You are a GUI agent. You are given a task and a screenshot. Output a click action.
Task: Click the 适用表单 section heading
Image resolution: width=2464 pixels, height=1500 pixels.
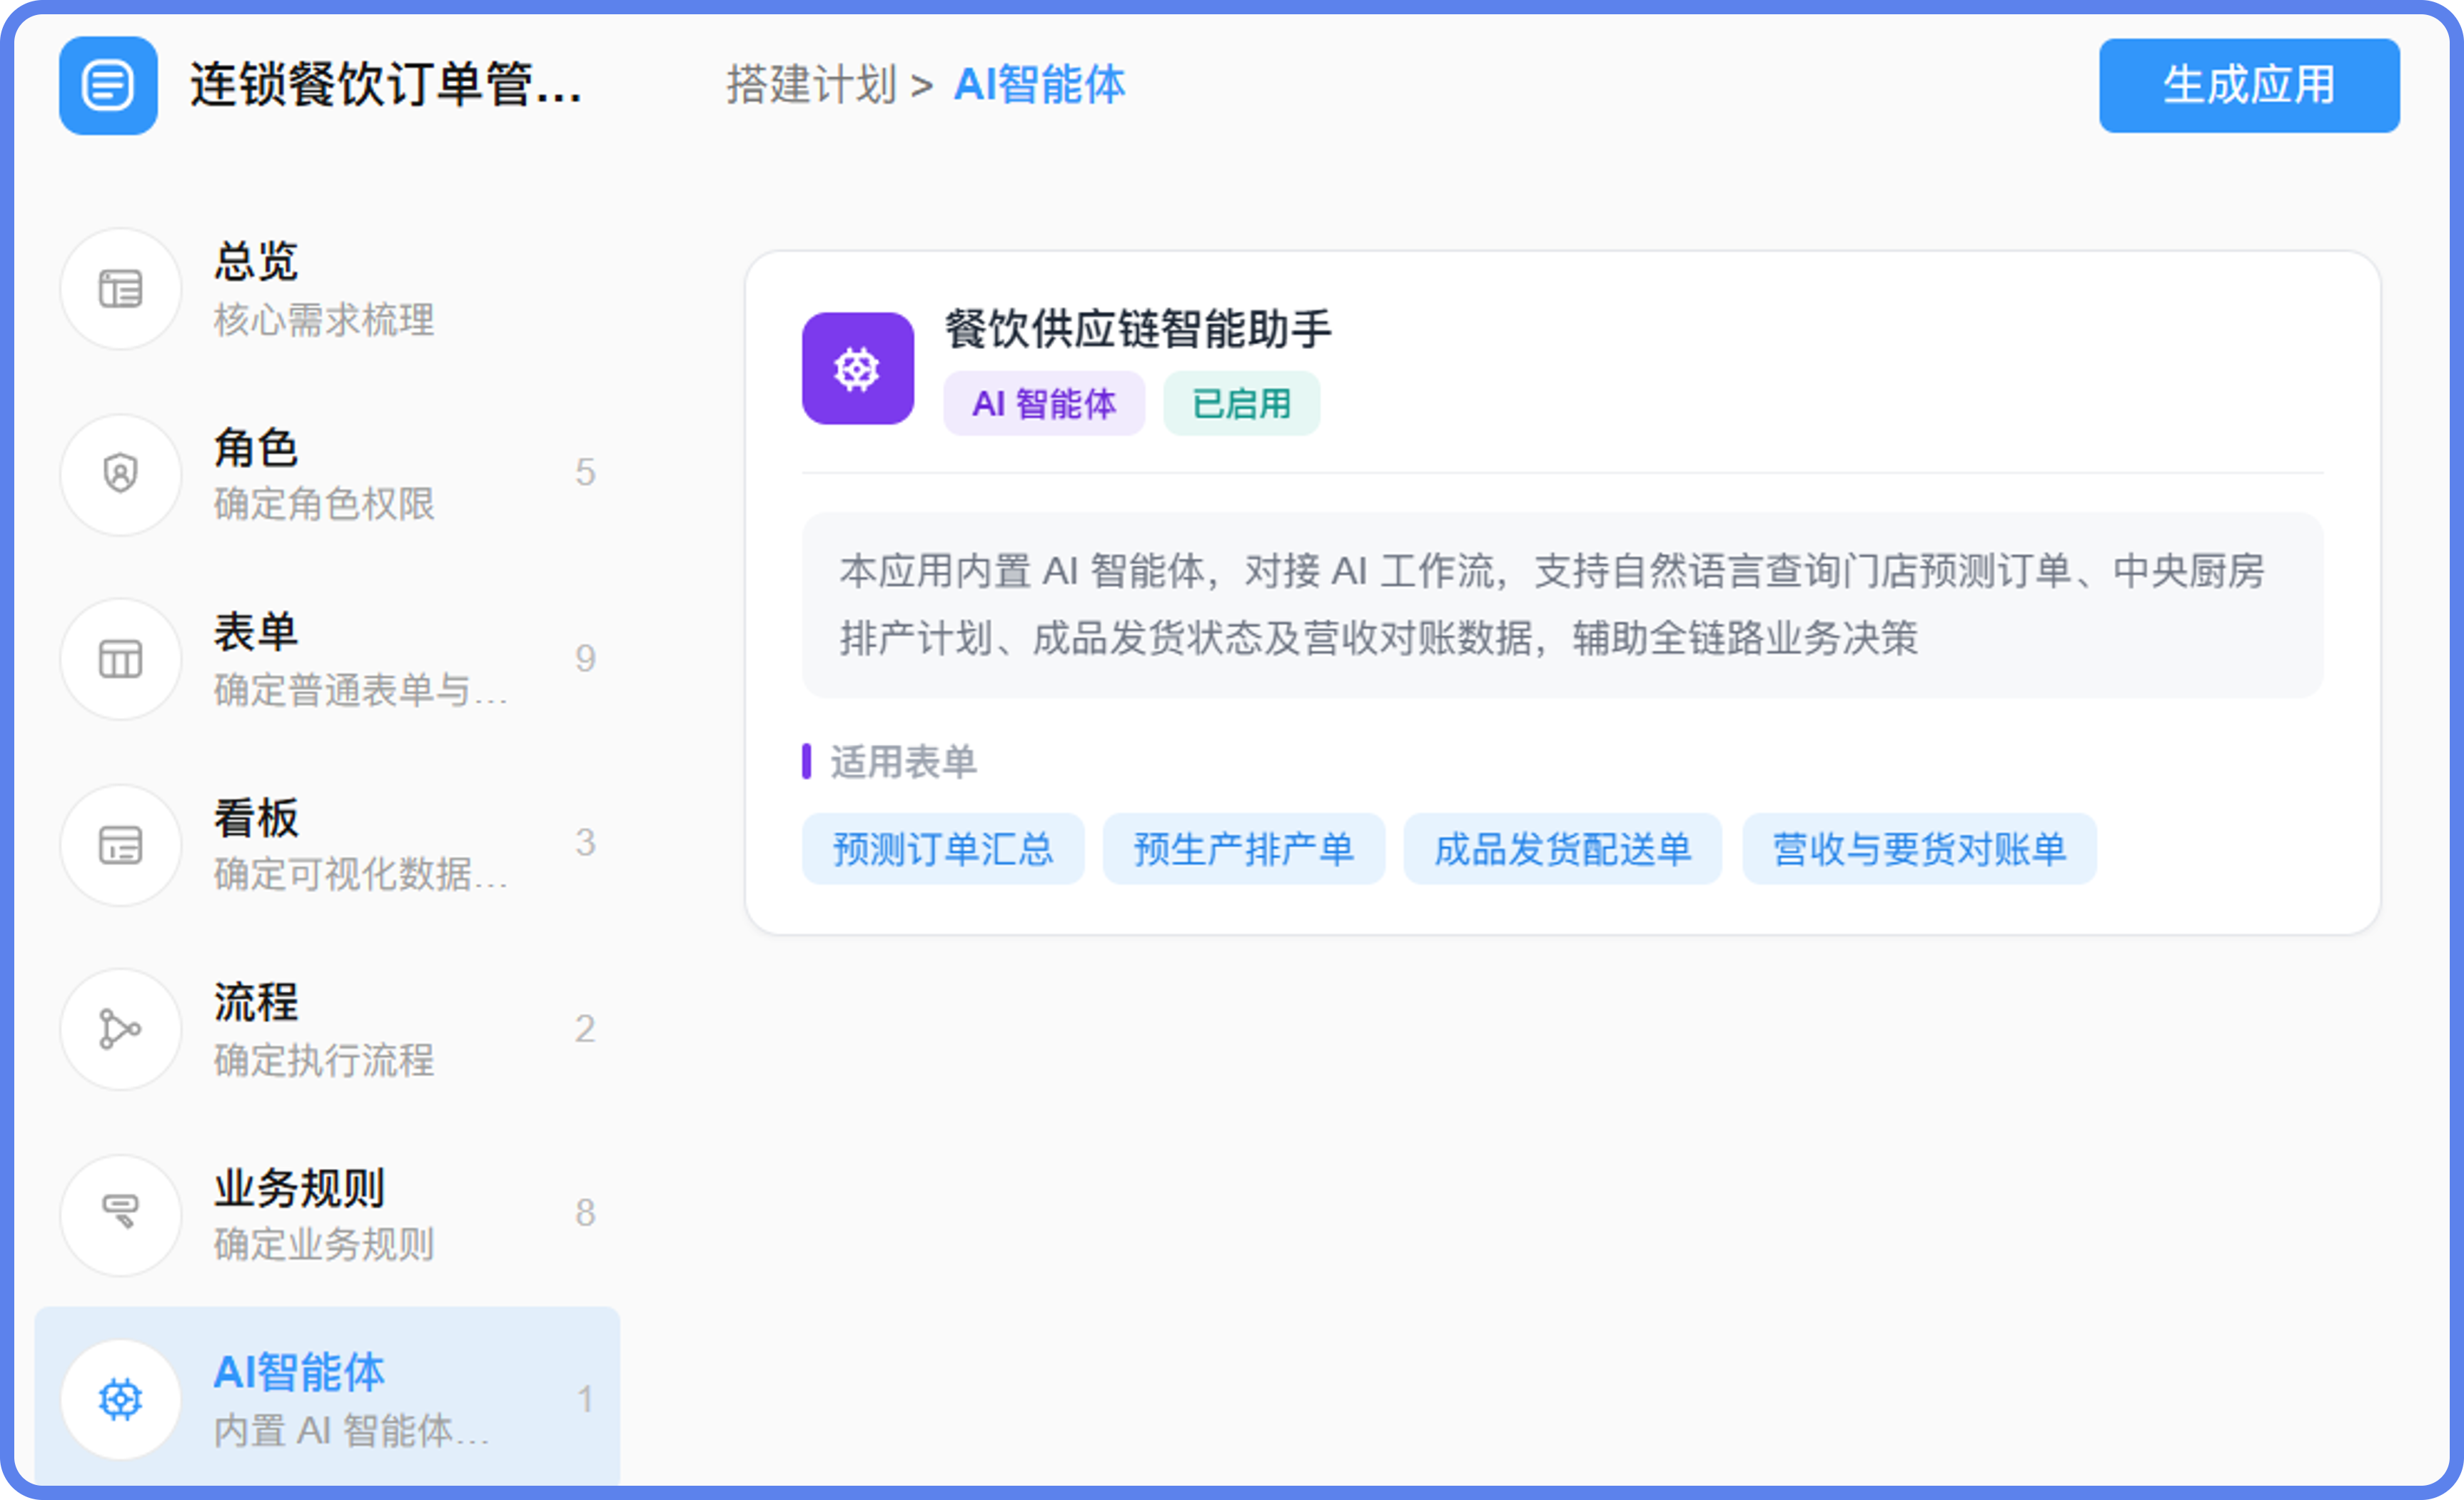coord(903,762)
